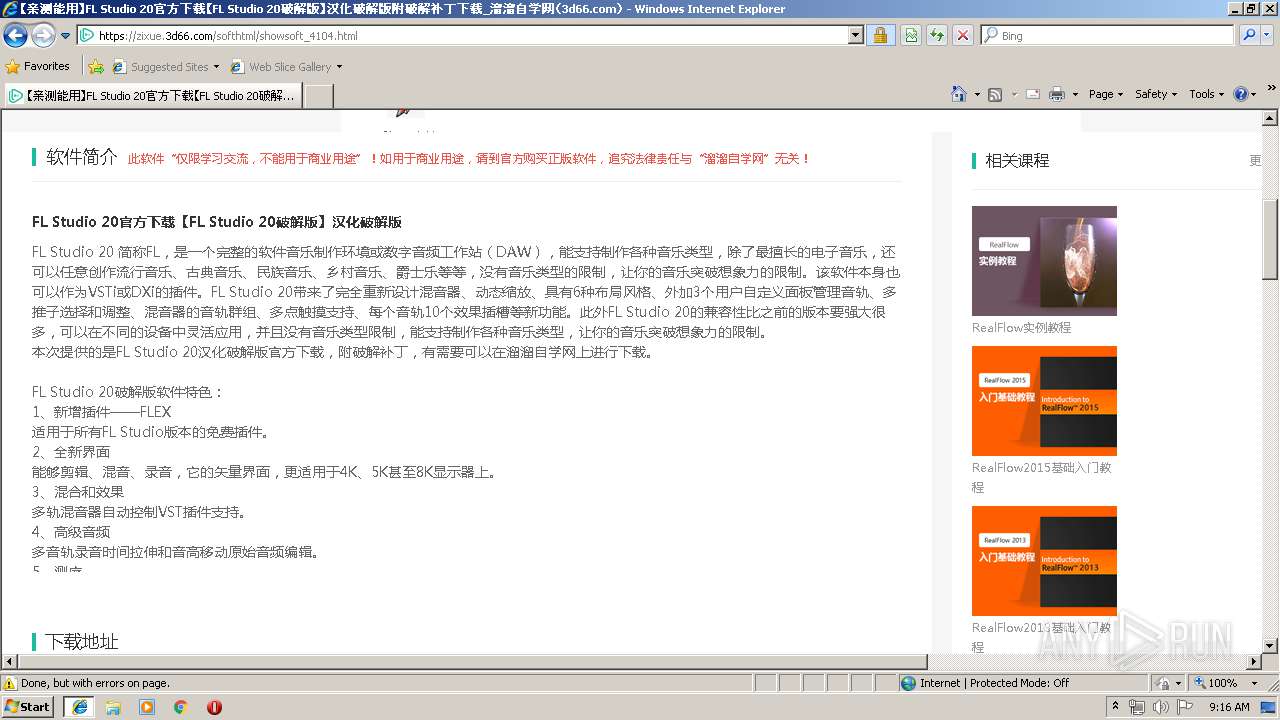Screen dimensions: 1280x720
Task: Expand command bar overflow chevron
Action: (1272, 88)
